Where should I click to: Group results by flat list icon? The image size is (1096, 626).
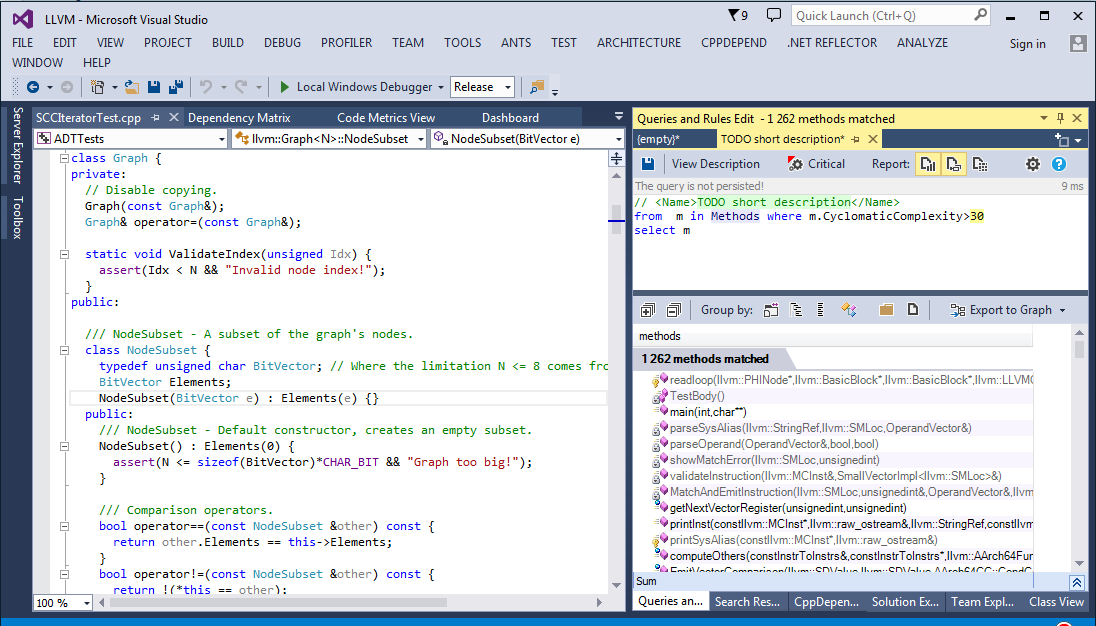click(x=821, y=310)
